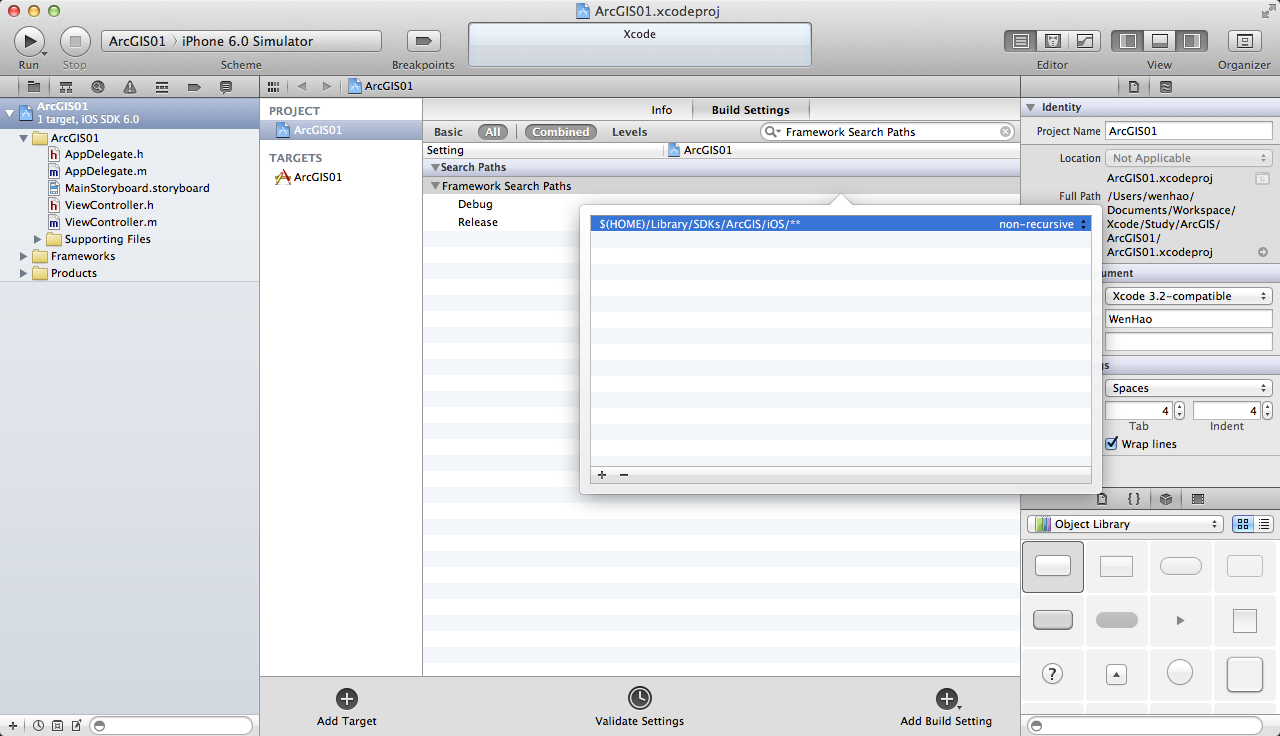Open the Xcode 3.2-compatible dropdown
Viewport: 1280px width, 736px height.
[1188, 296]
